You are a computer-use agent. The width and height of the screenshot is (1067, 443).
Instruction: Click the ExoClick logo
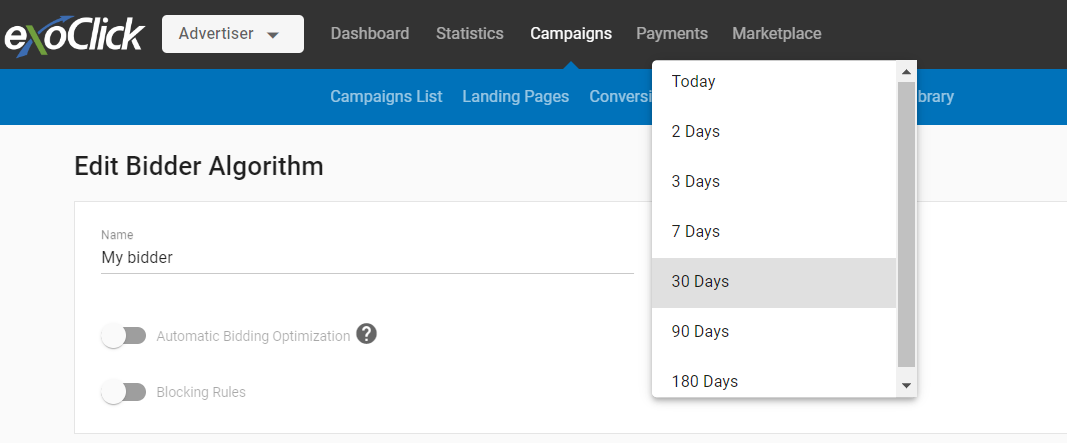coord(74,35)
